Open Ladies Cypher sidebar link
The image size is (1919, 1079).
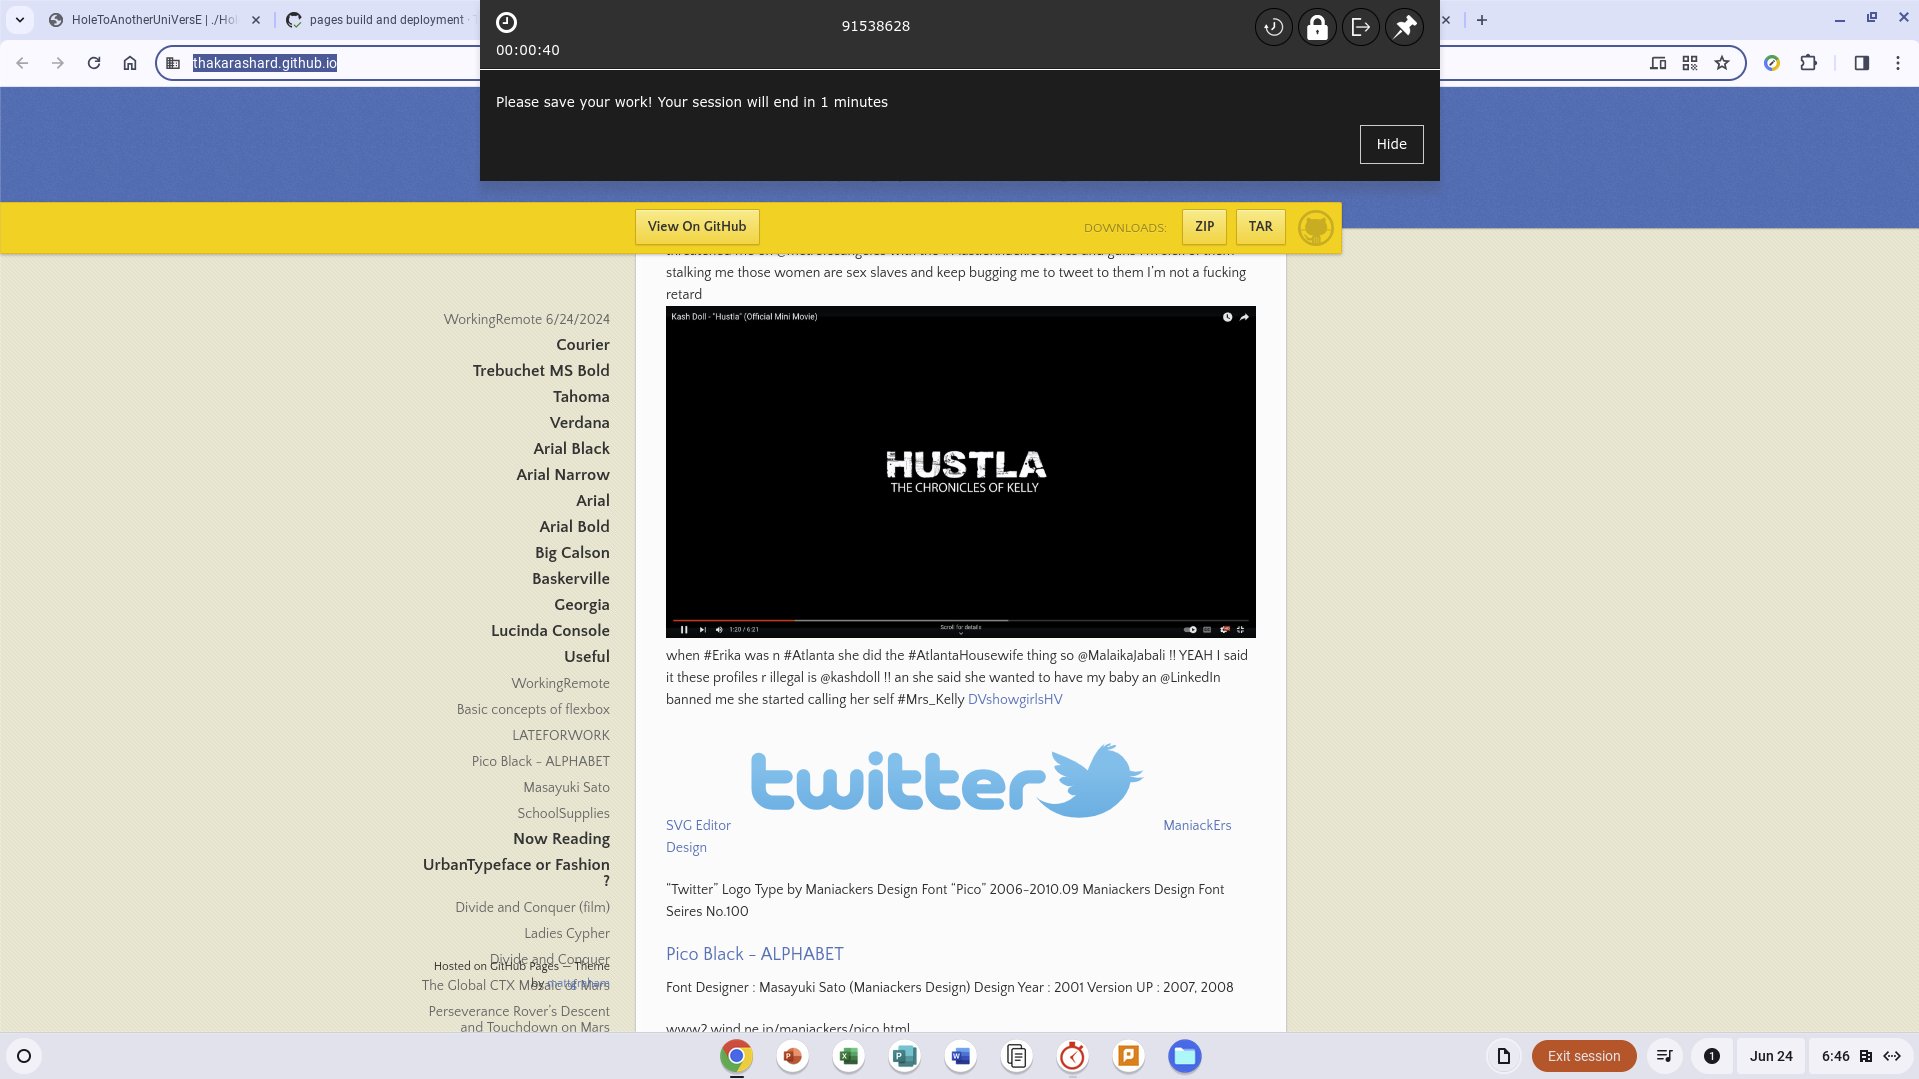coord(566,933)
